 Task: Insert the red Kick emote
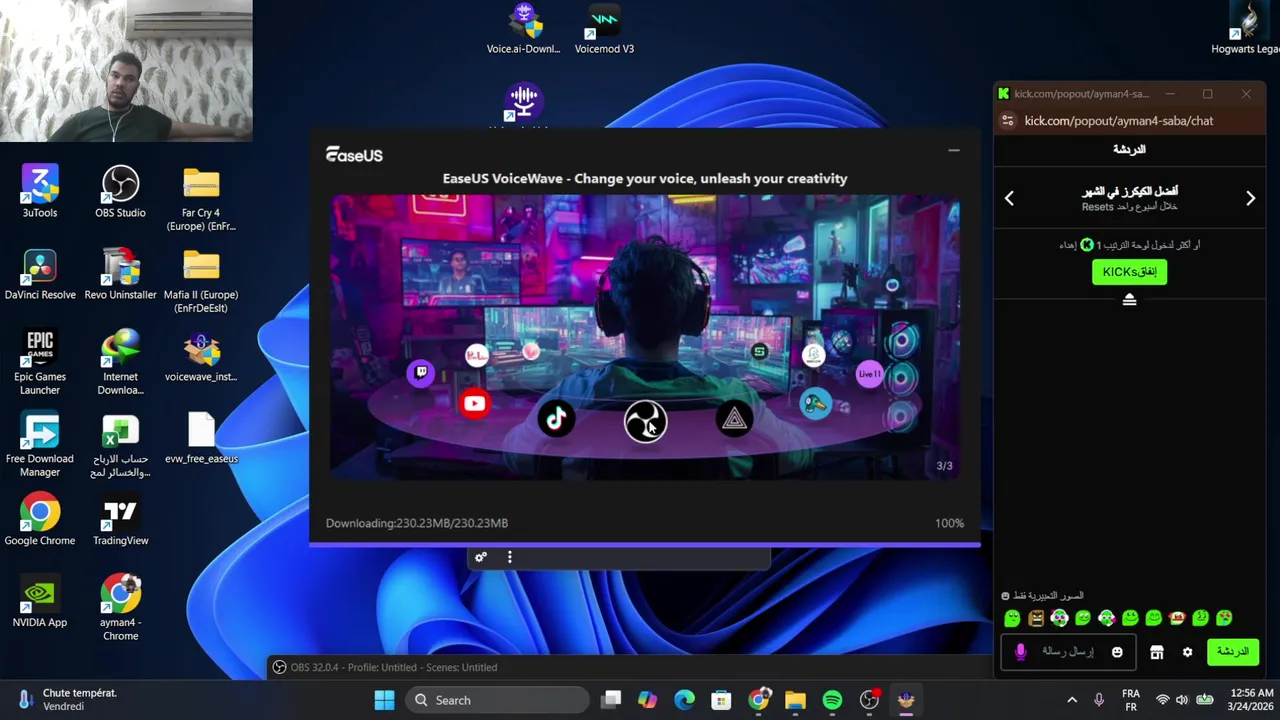tap(1177, 618)
